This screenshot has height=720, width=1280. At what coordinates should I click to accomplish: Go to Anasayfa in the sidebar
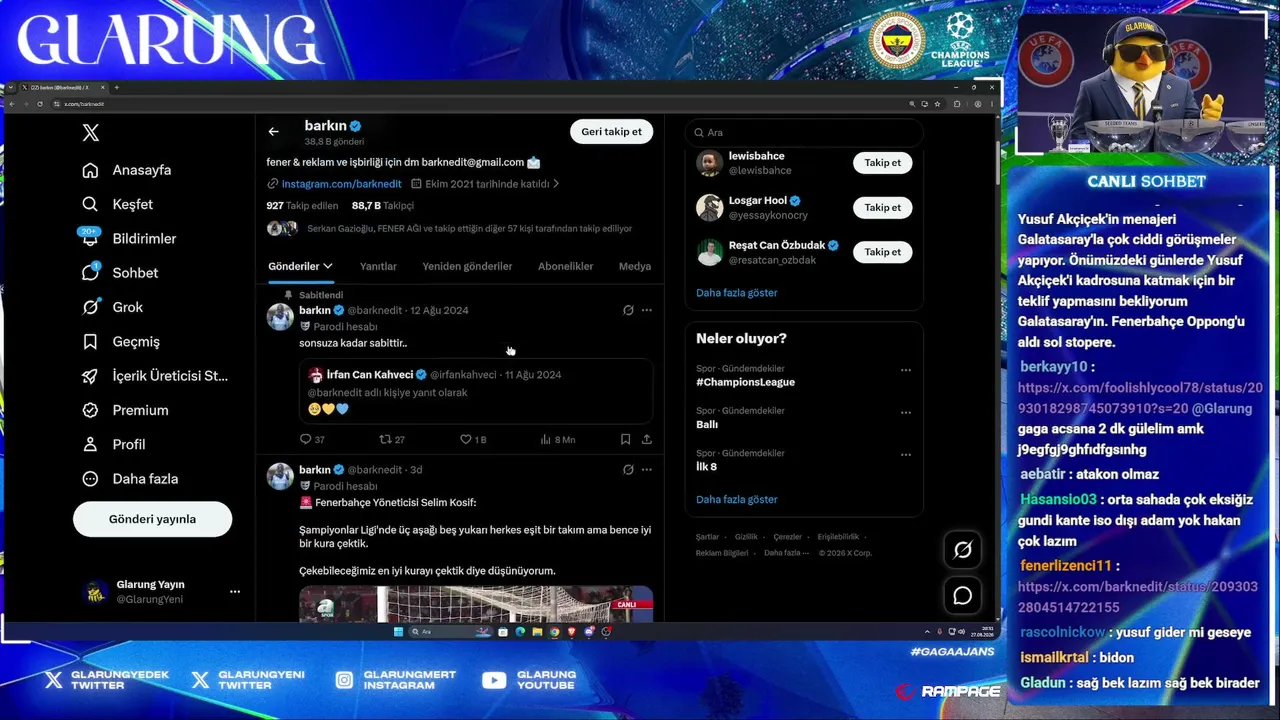click(x=127, y=170)
